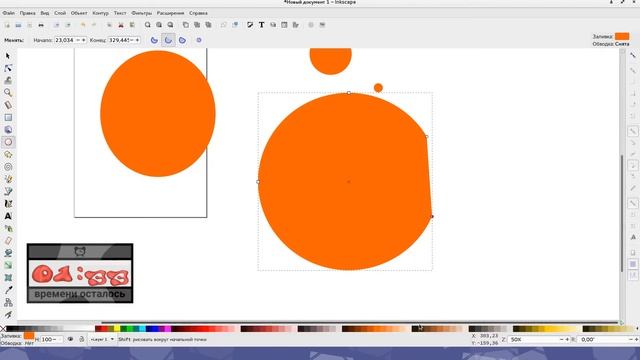Toggle current layer lock icon
Image resolution: width=640 pixels, height=360 pixels.
[x=81, y=339]
